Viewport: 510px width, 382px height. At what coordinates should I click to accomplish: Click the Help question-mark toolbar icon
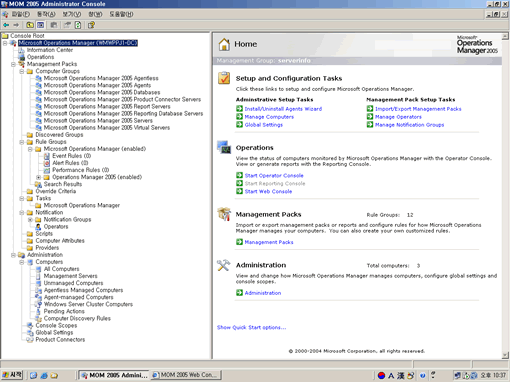pos(91,25)
